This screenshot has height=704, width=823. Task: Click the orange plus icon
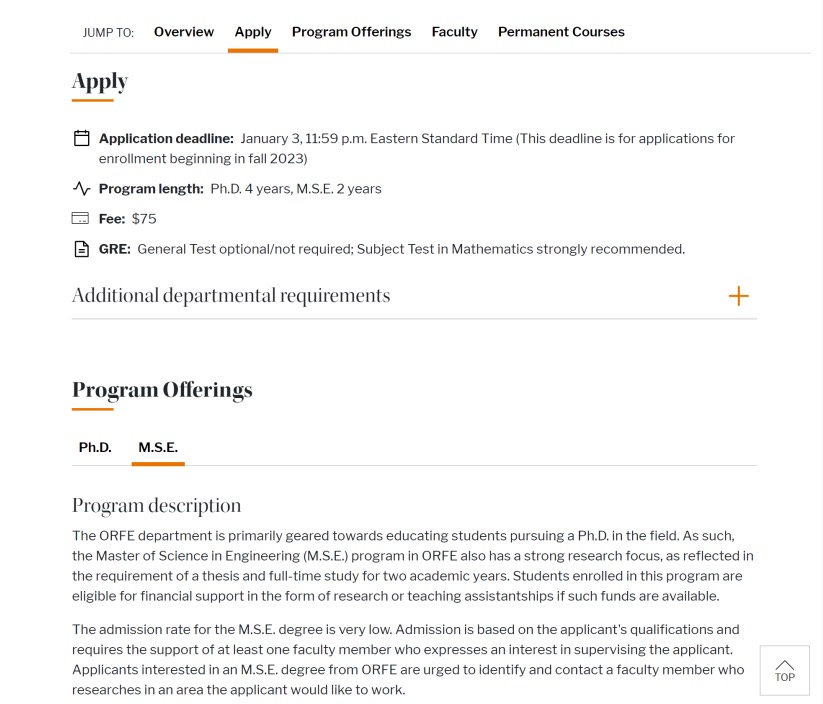(738, 296)
